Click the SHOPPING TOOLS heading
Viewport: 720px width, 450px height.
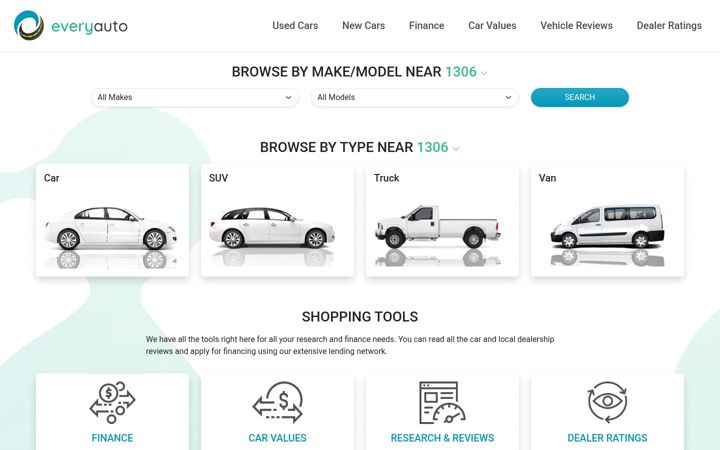tap(360, 317)
